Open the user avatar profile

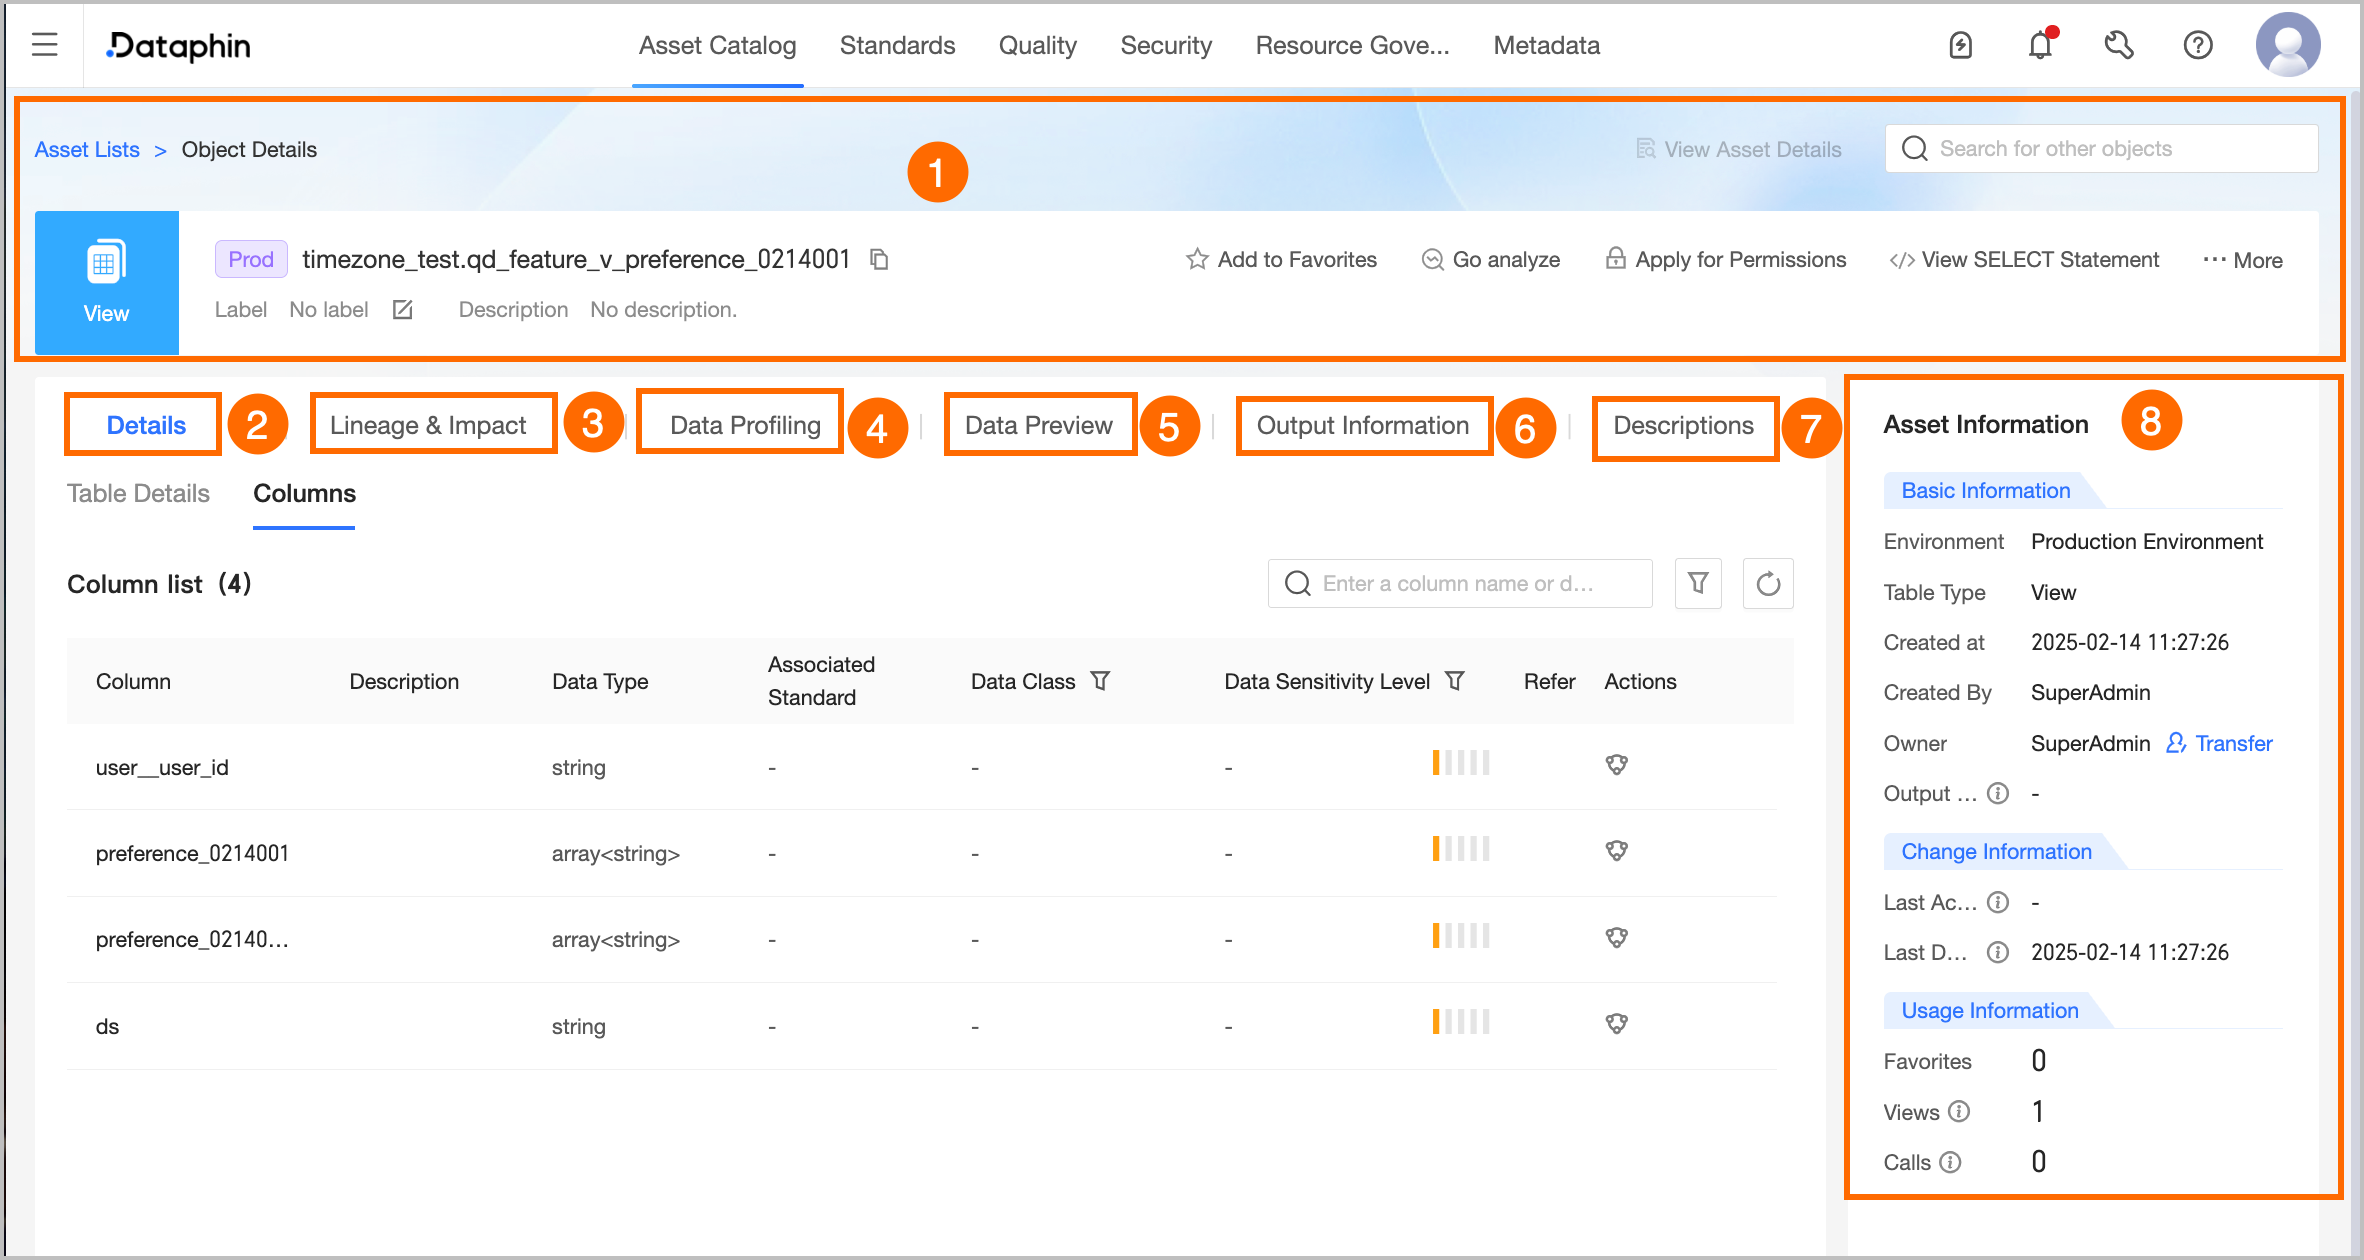click(x=2287, y=45)
